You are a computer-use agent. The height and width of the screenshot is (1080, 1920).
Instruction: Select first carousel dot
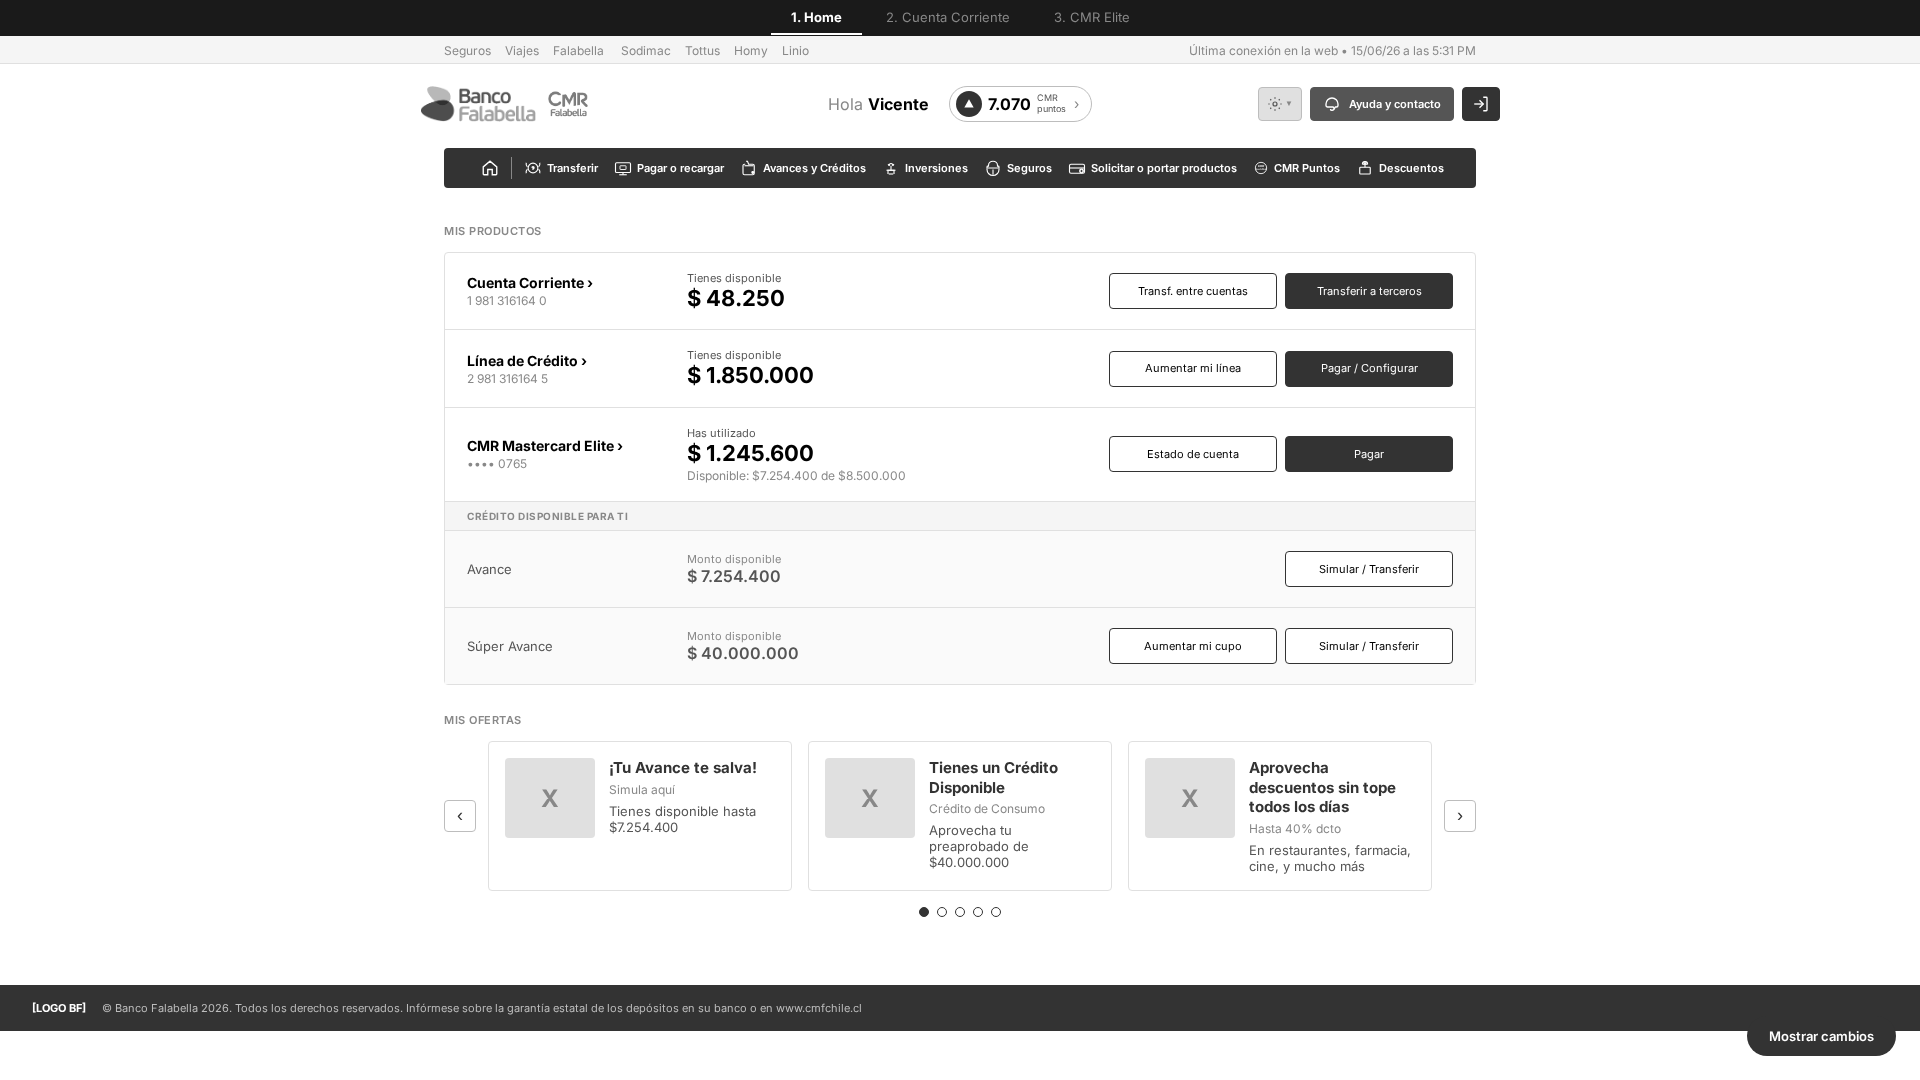[924, 912]
